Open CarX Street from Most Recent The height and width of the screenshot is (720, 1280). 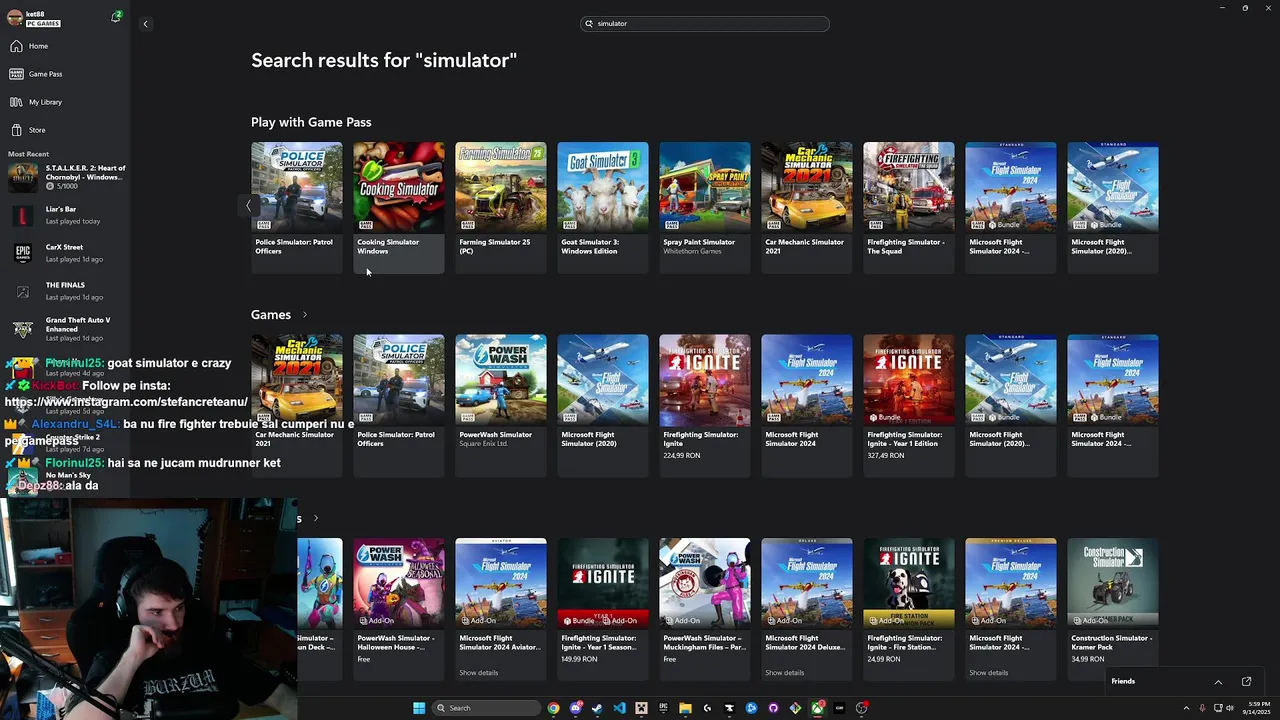pos(65,253)
